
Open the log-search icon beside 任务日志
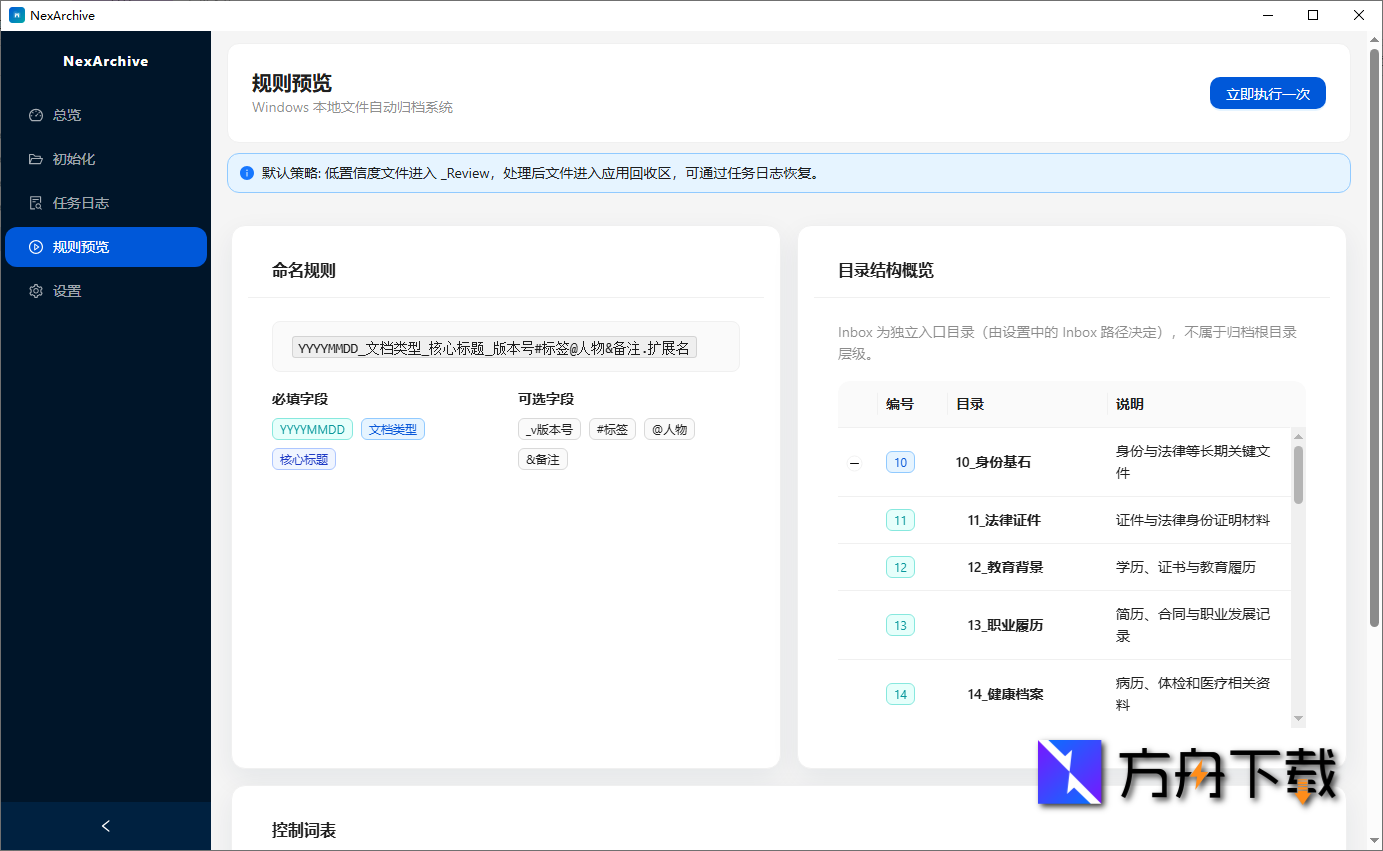(x=36, y=202)
